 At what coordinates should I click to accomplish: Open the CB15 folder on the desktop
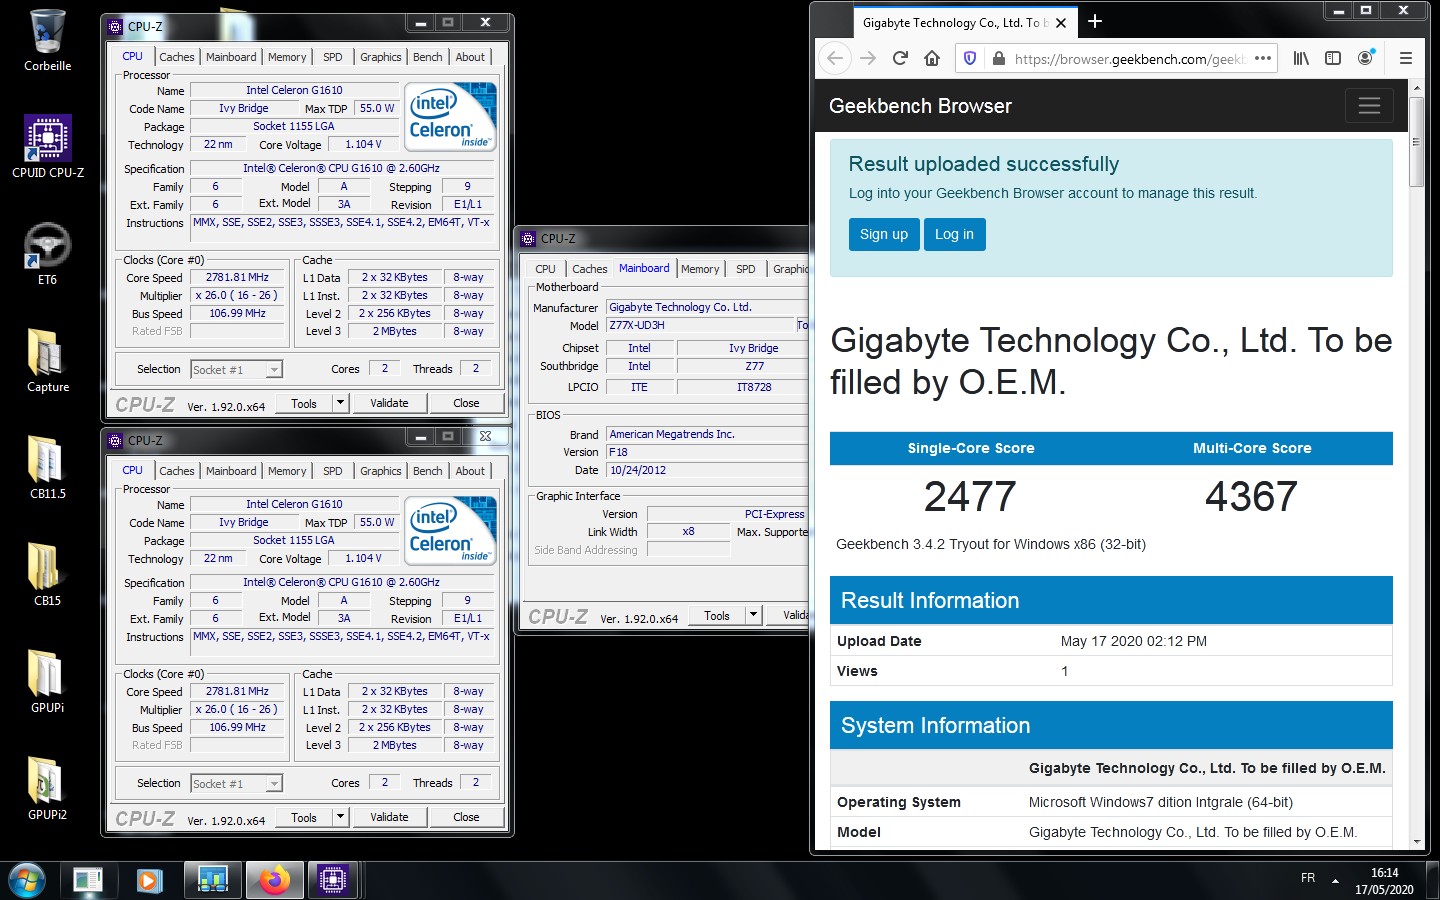[x=47, y=575]
